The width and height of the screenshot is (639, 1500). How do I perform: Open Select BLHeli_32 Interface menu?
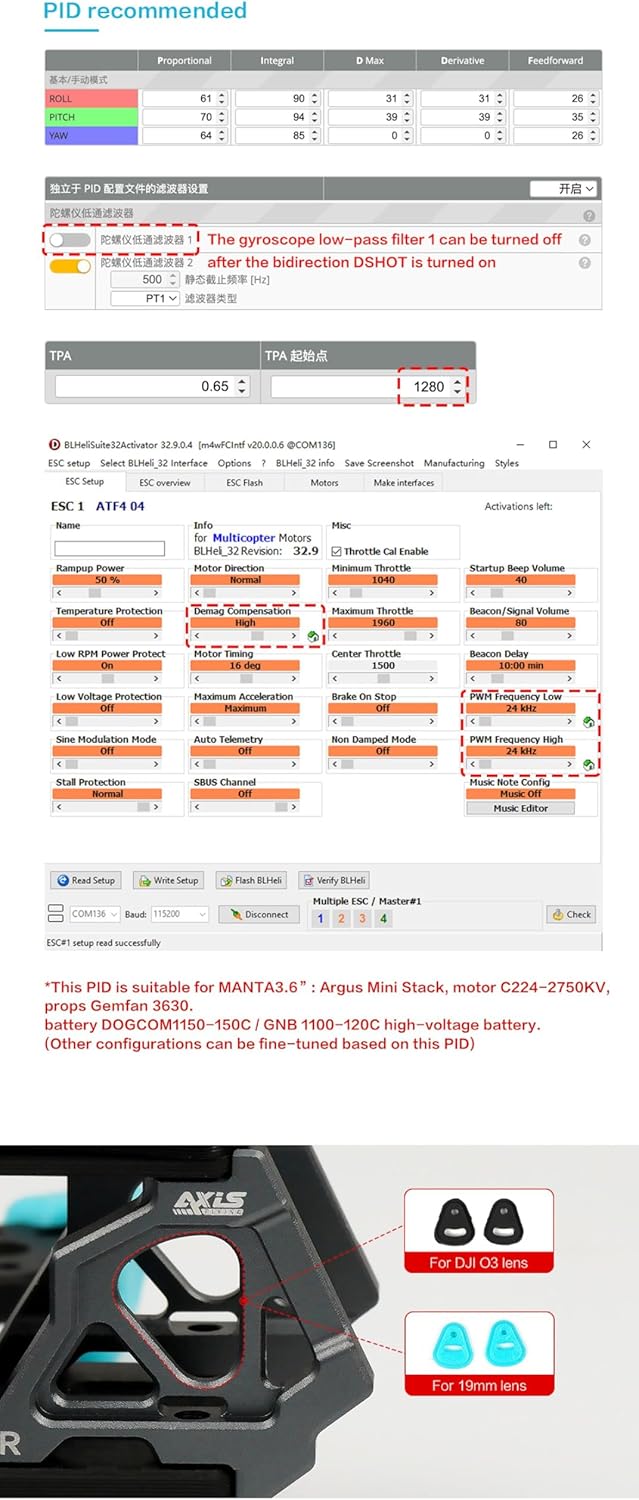pos(154,463)
